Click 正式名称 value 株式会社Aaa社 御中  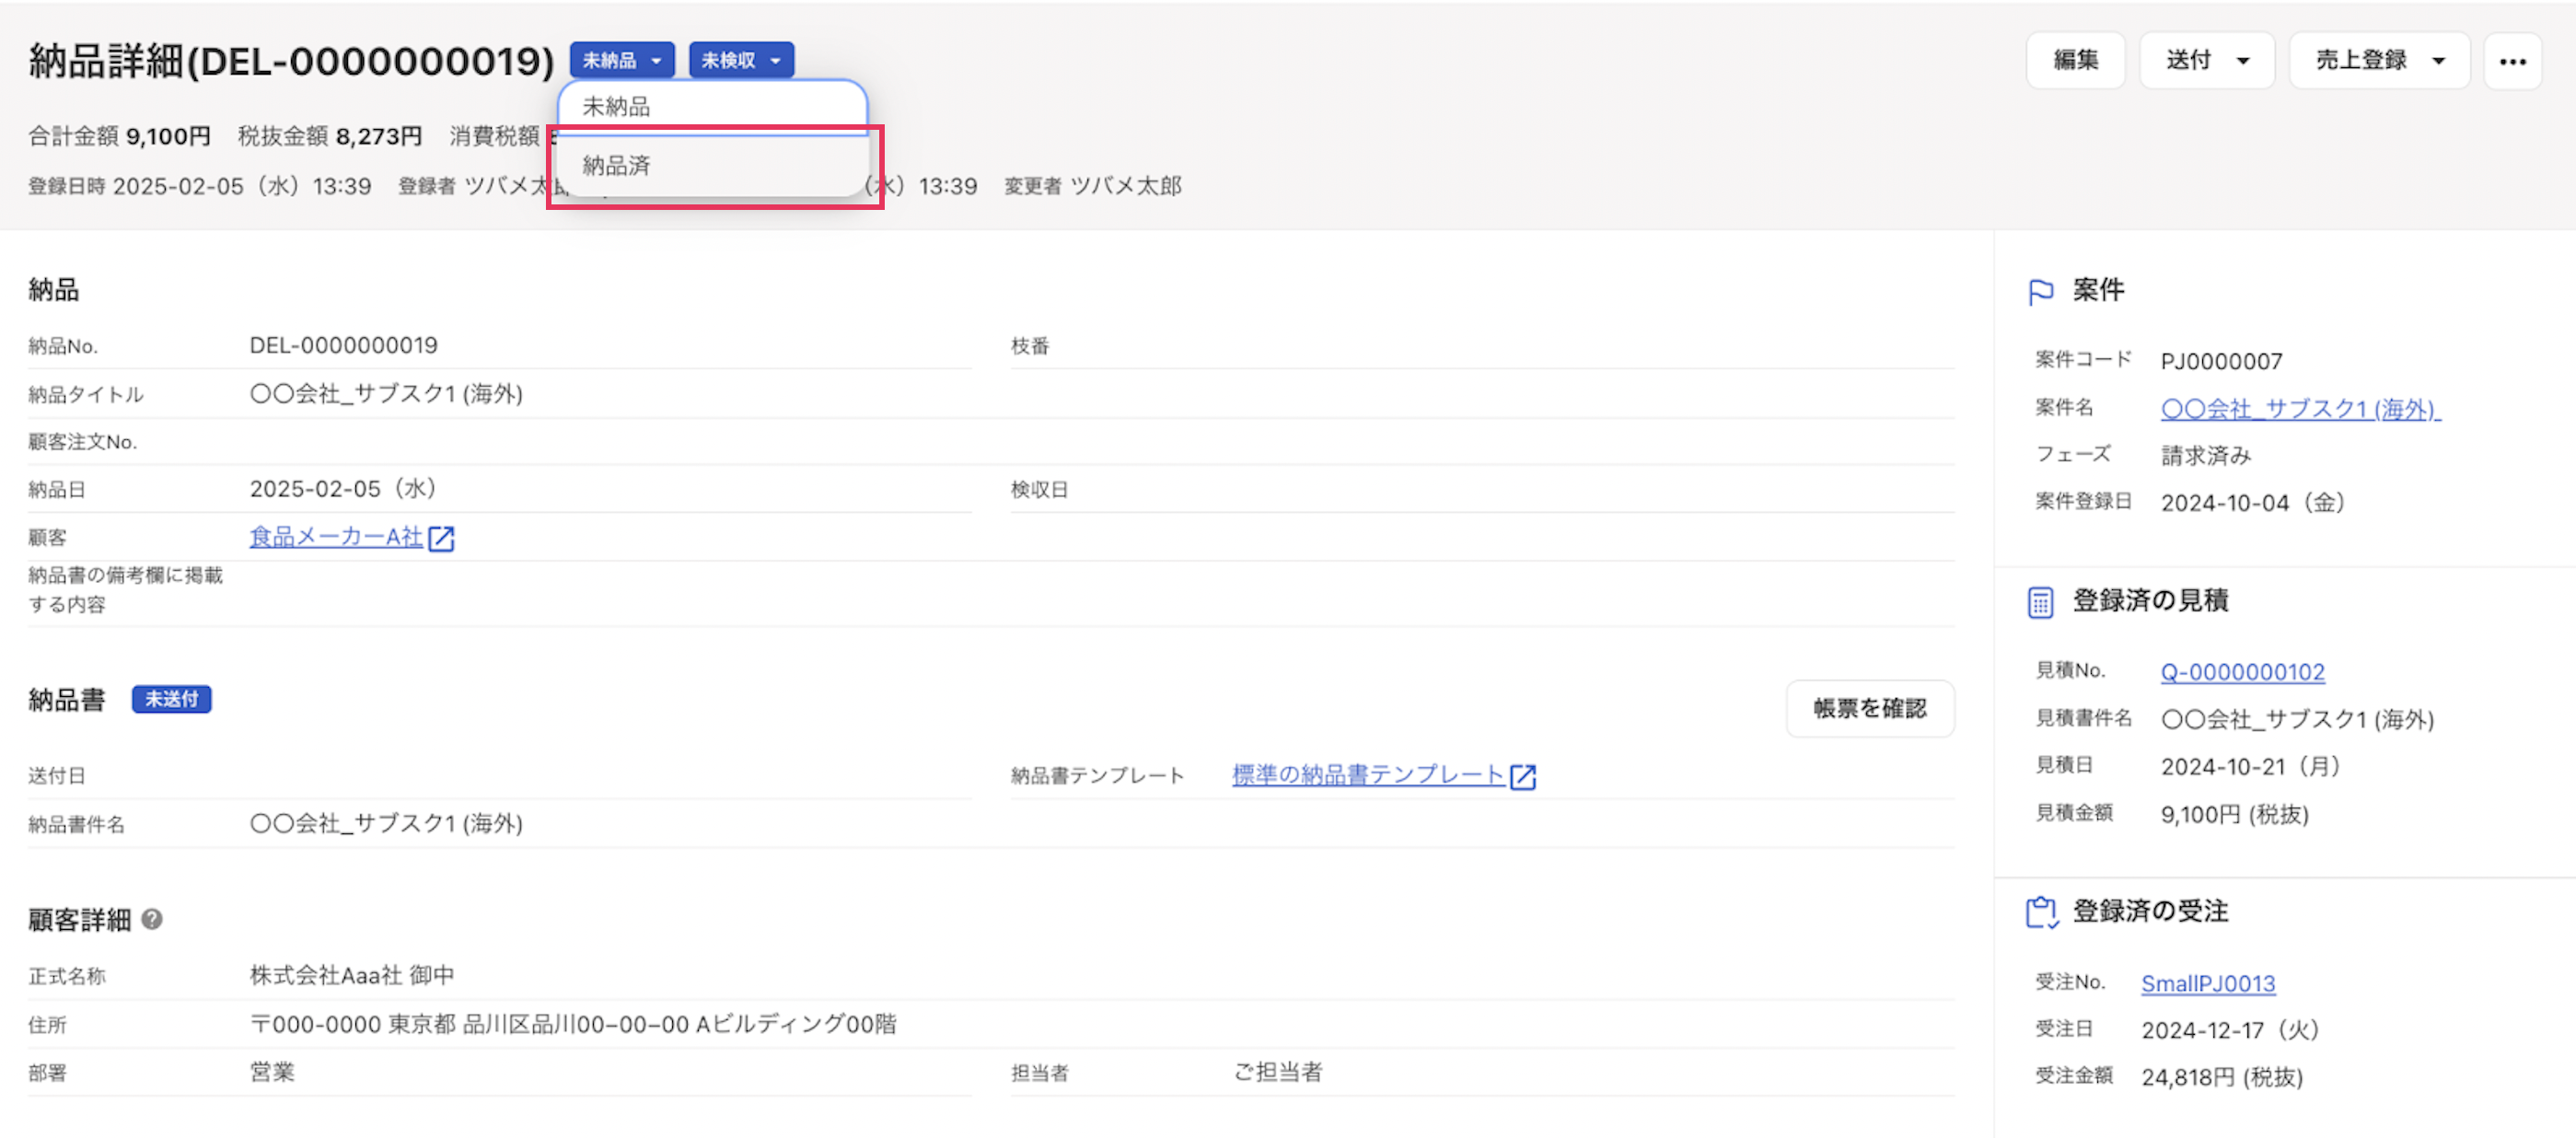click(351, 975)
